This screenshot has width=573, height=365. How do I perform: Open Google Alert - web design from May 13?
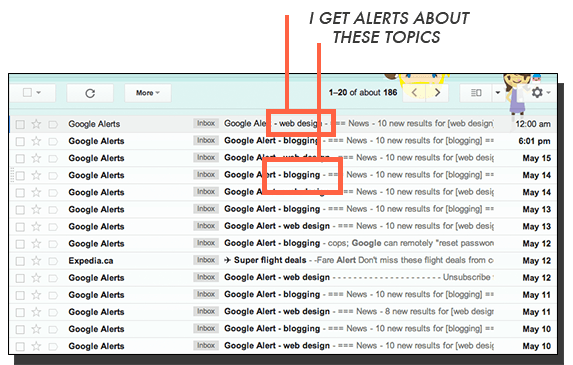point(277,226)
